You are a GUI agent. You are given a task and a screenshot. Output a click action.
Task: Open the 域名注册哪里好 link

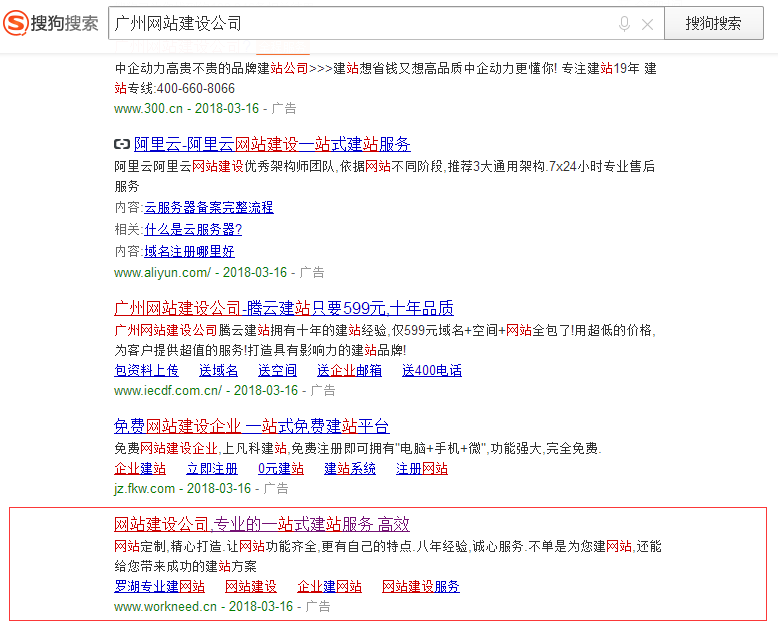coord(189,251)
